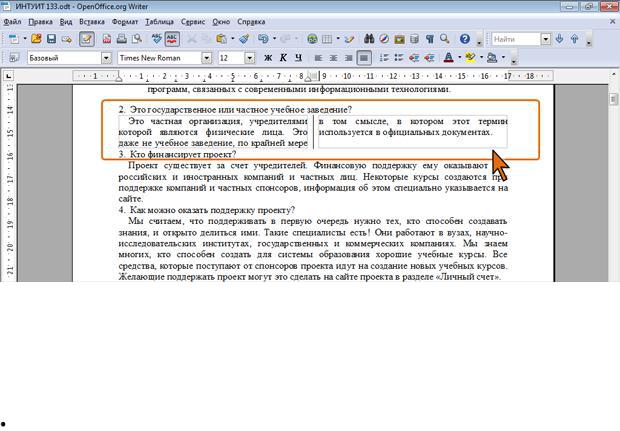Align text left button

tap(318, 58)
